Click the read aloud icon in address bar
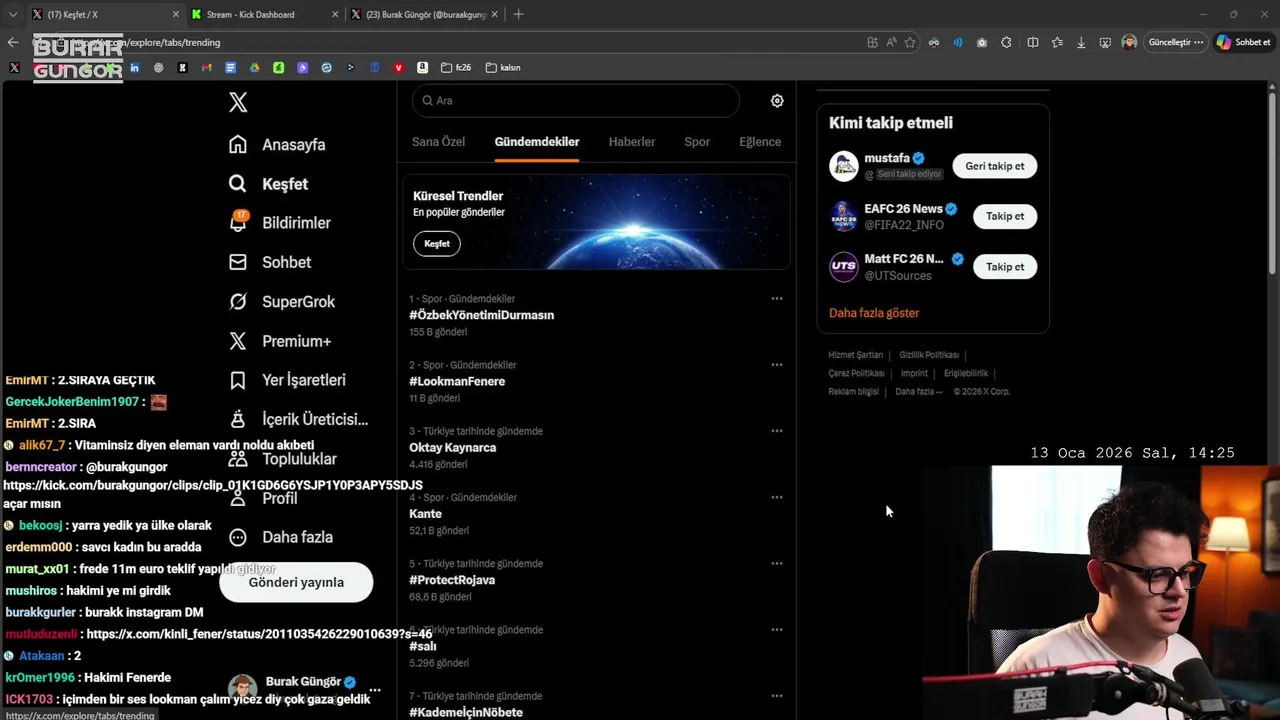The height and width of the screenshot is (720, 1280). coord(891,42)
